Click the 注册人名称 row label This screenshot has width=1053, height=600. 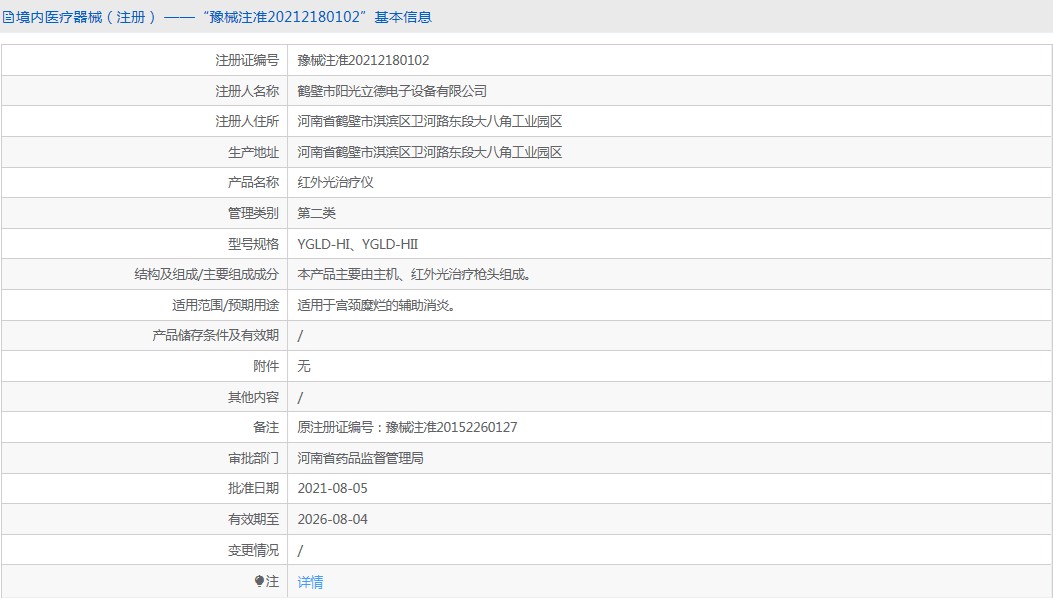pos(246,91)
